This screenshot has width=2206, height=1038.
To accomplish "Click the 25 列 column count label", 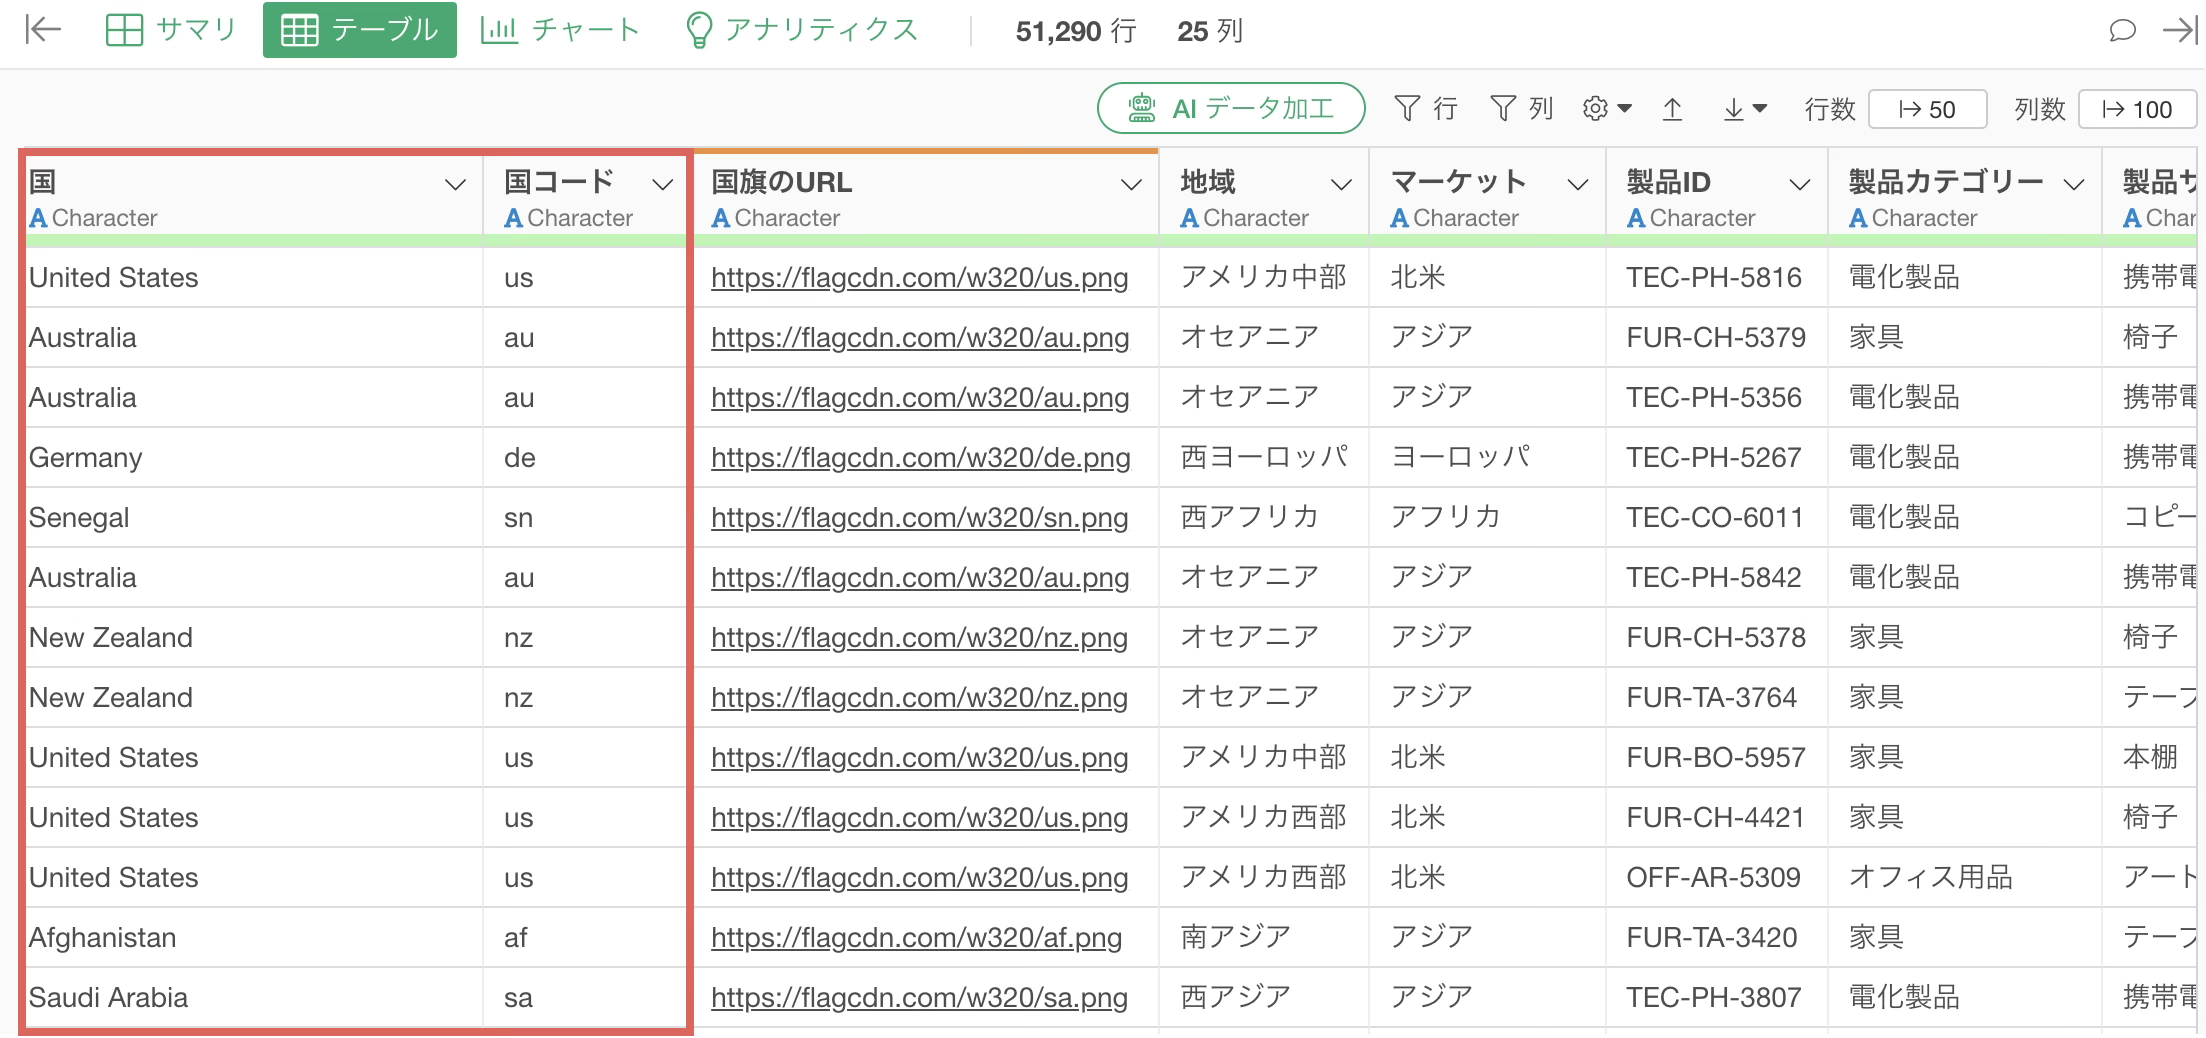I will click(x=1210, y=31).
